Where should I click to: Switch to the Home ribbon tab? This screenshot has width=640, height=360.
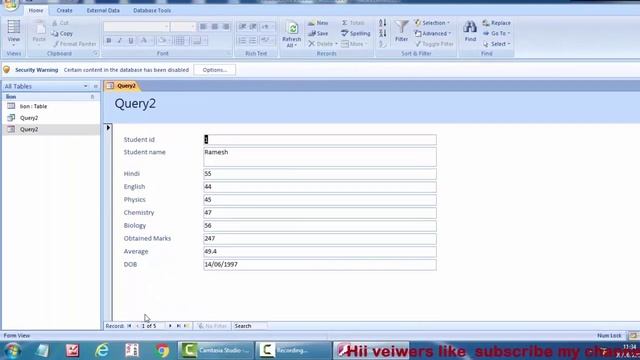pyautogui.click(x=36, y=11)
